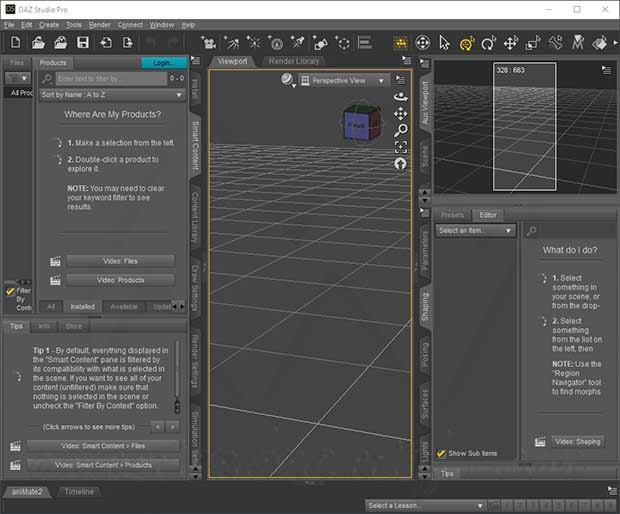Show the next tip arrow
The width and height of the screenshot is (620, 514).
click(x=173, y=427)
